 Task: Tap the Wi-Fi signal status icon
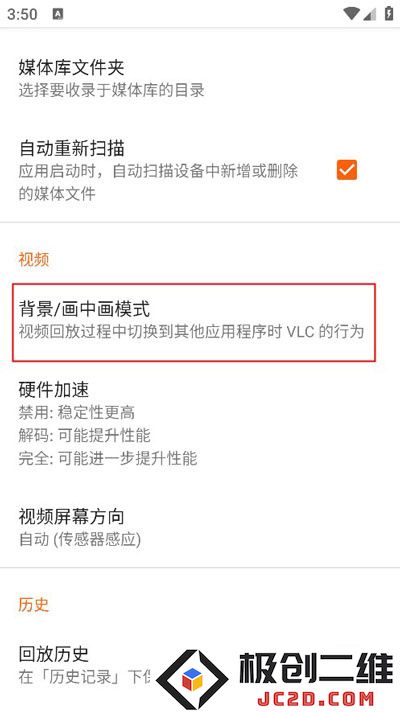351,14
